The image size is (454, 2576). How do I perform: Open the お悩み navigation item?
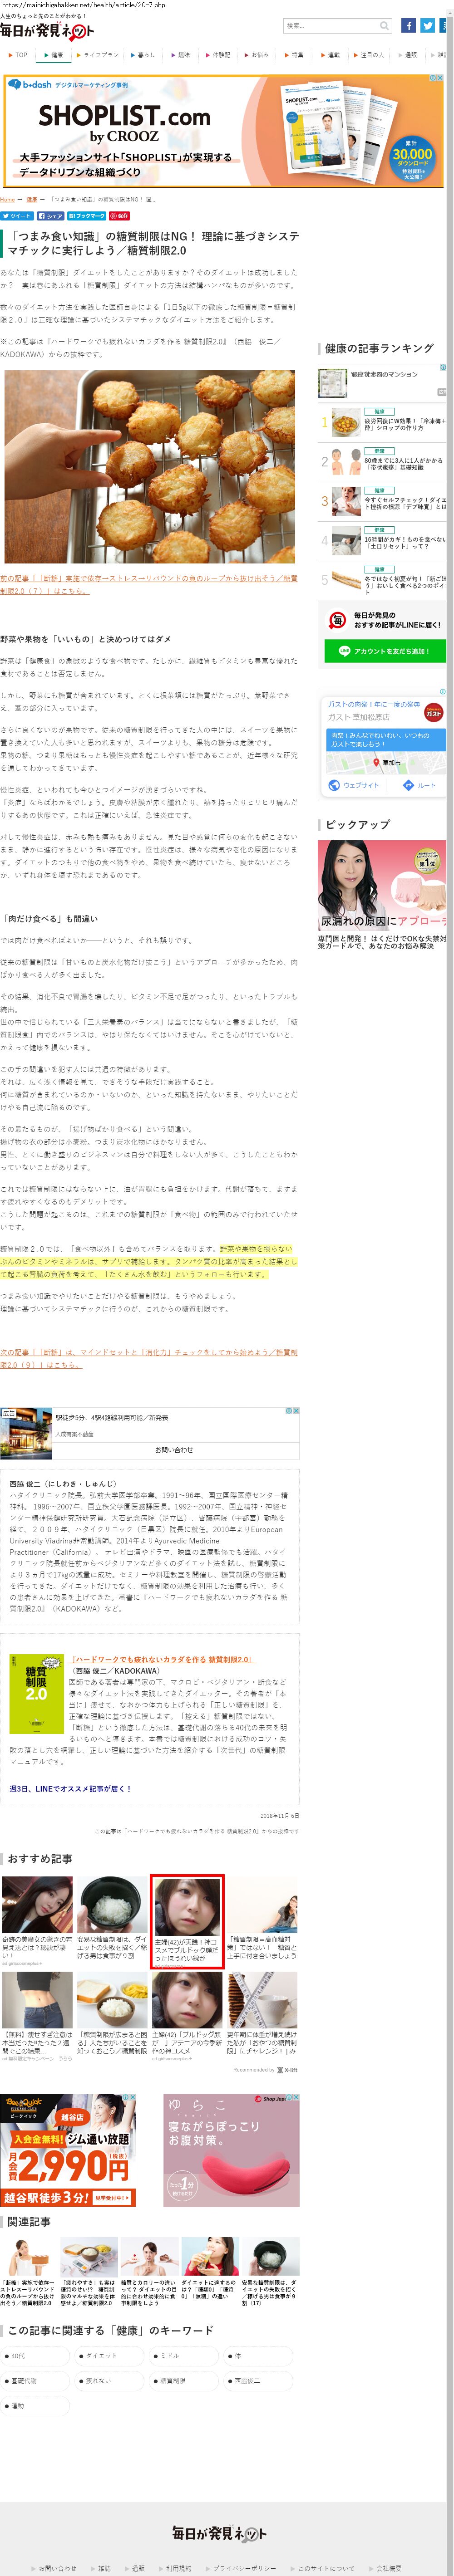click(x=257, y=55)
